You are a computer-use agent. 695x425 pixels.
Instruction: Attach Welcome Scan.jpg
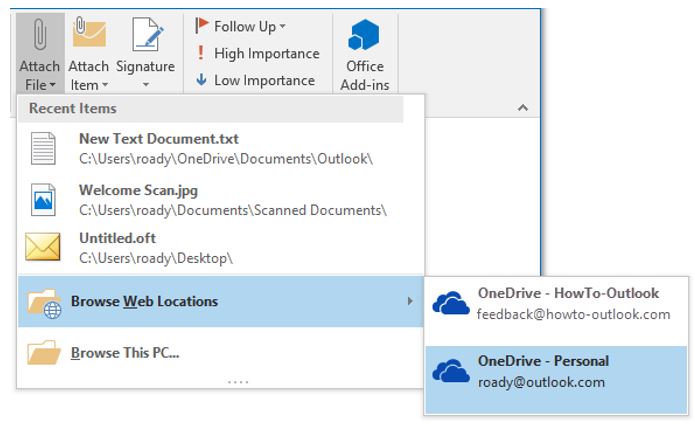pyautogui.click(x=221, y=200)
